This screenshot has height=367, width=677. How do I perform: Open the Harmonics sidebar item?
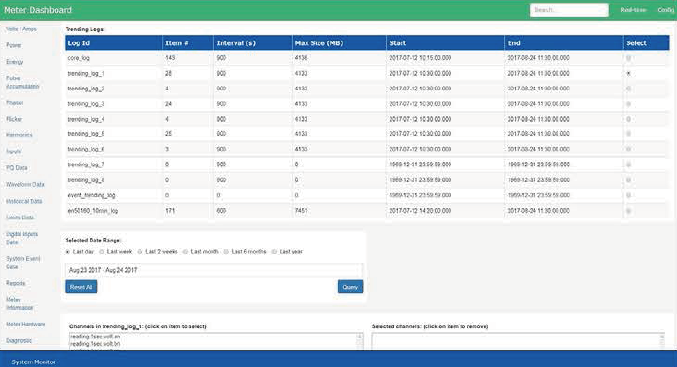point(19,135)
